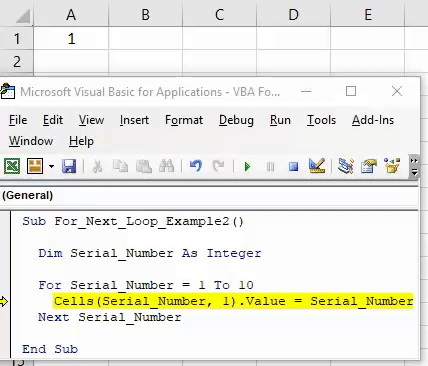Click the Reset stop square icon

coord(293,166)
